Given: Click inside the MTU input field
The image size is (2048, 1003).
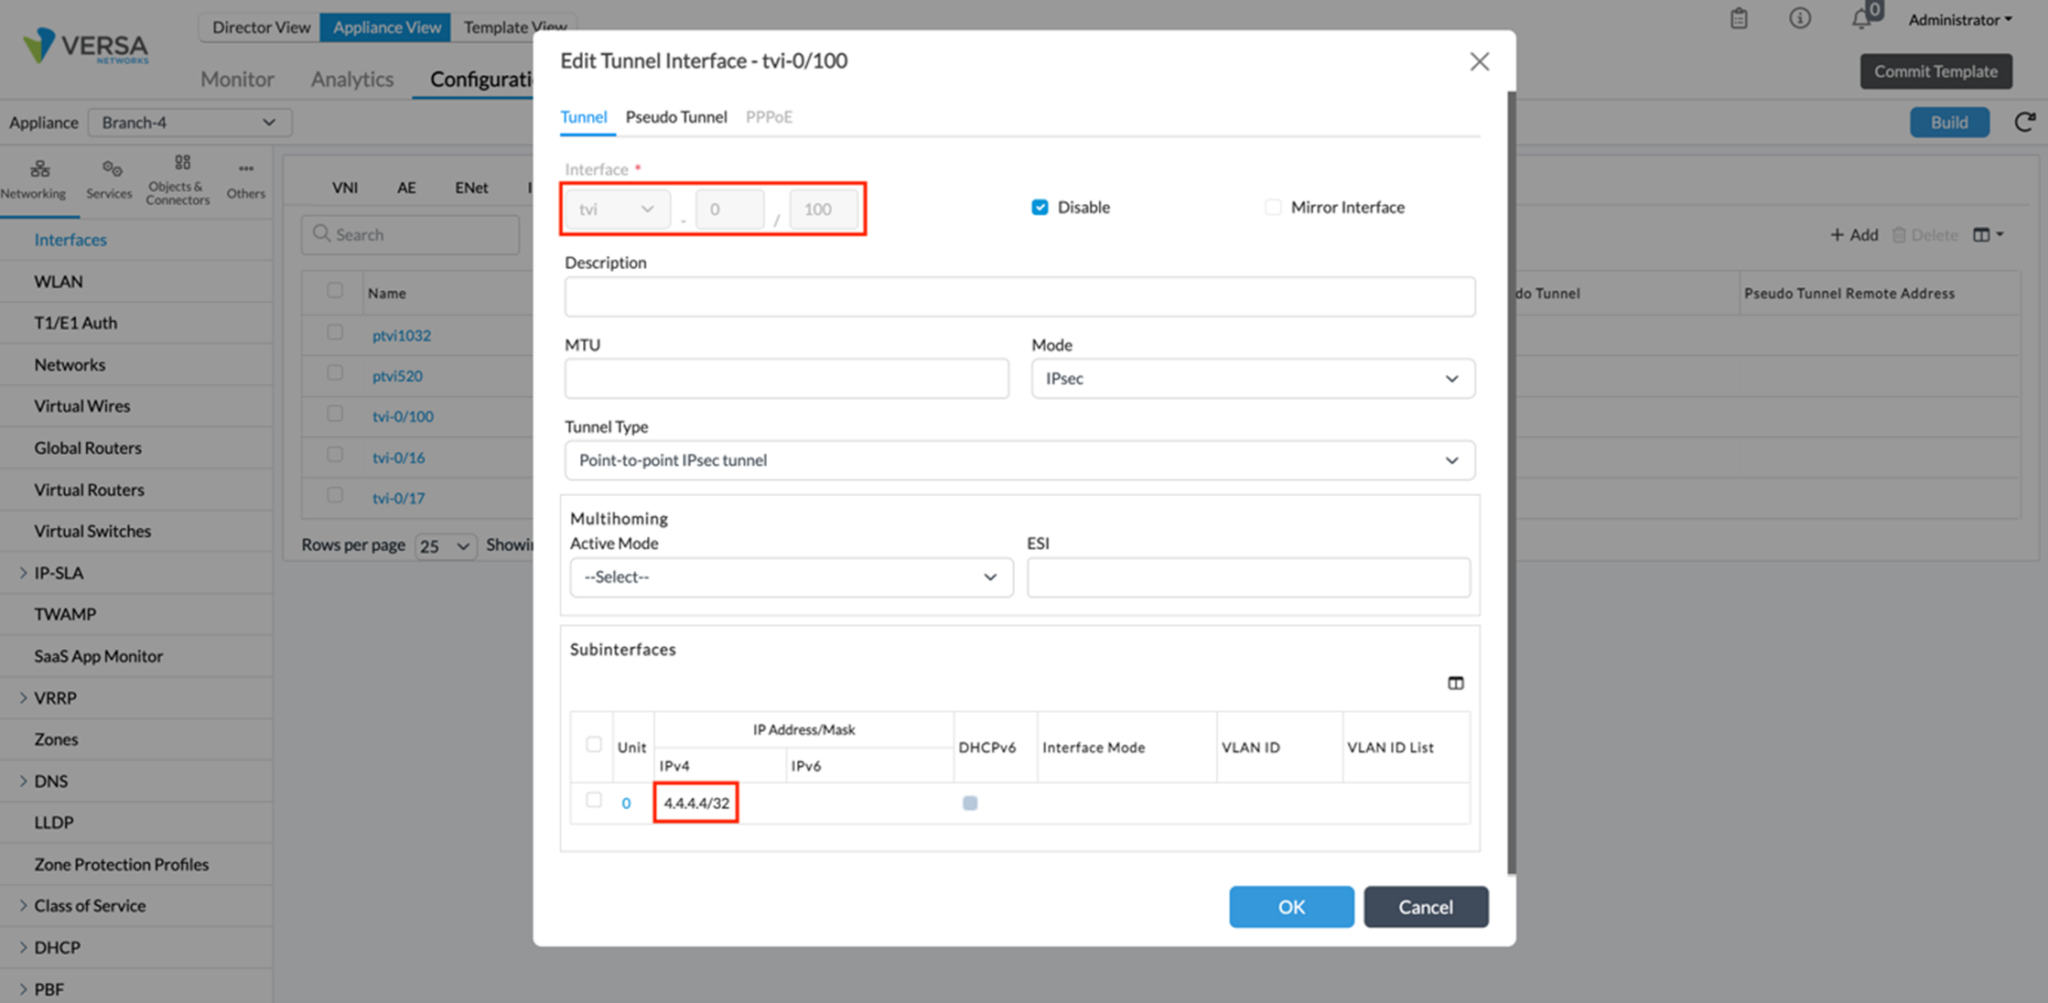Looking at the screenshot, I should 786,378.
